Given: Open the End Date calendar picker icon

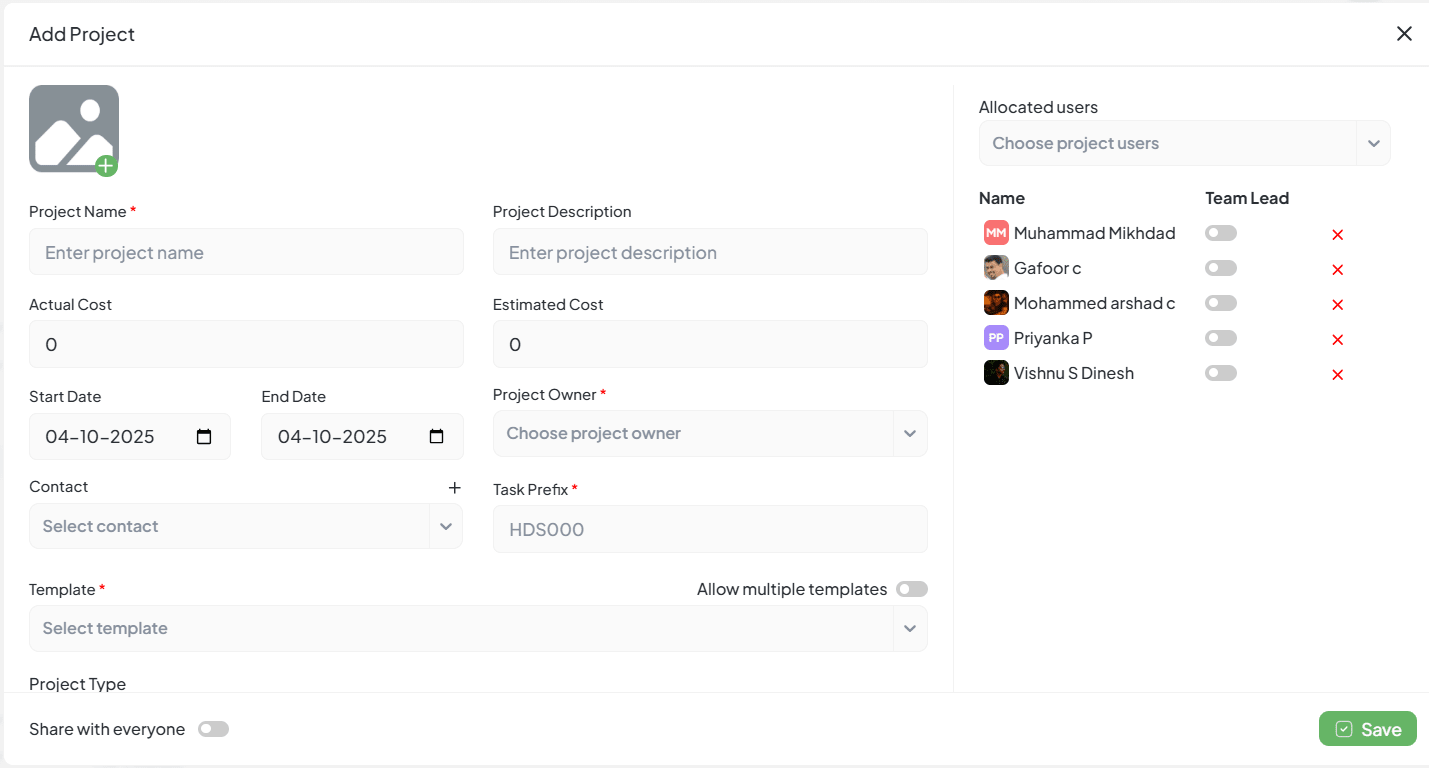Looking at the screenshot, I should [436, 437].
